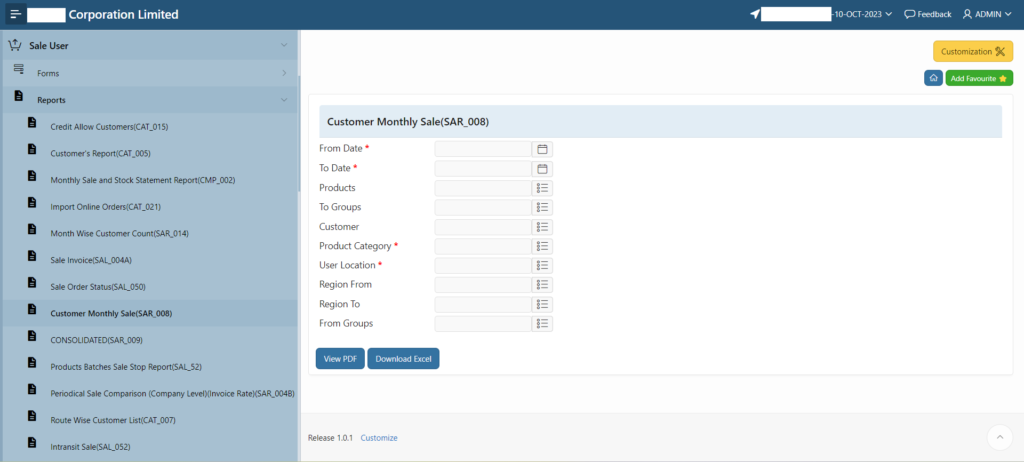Image resolution: width=1024 pixels, height=462 pixels.
Task: Click the Customize link in footer
Action: pos(379,438)
